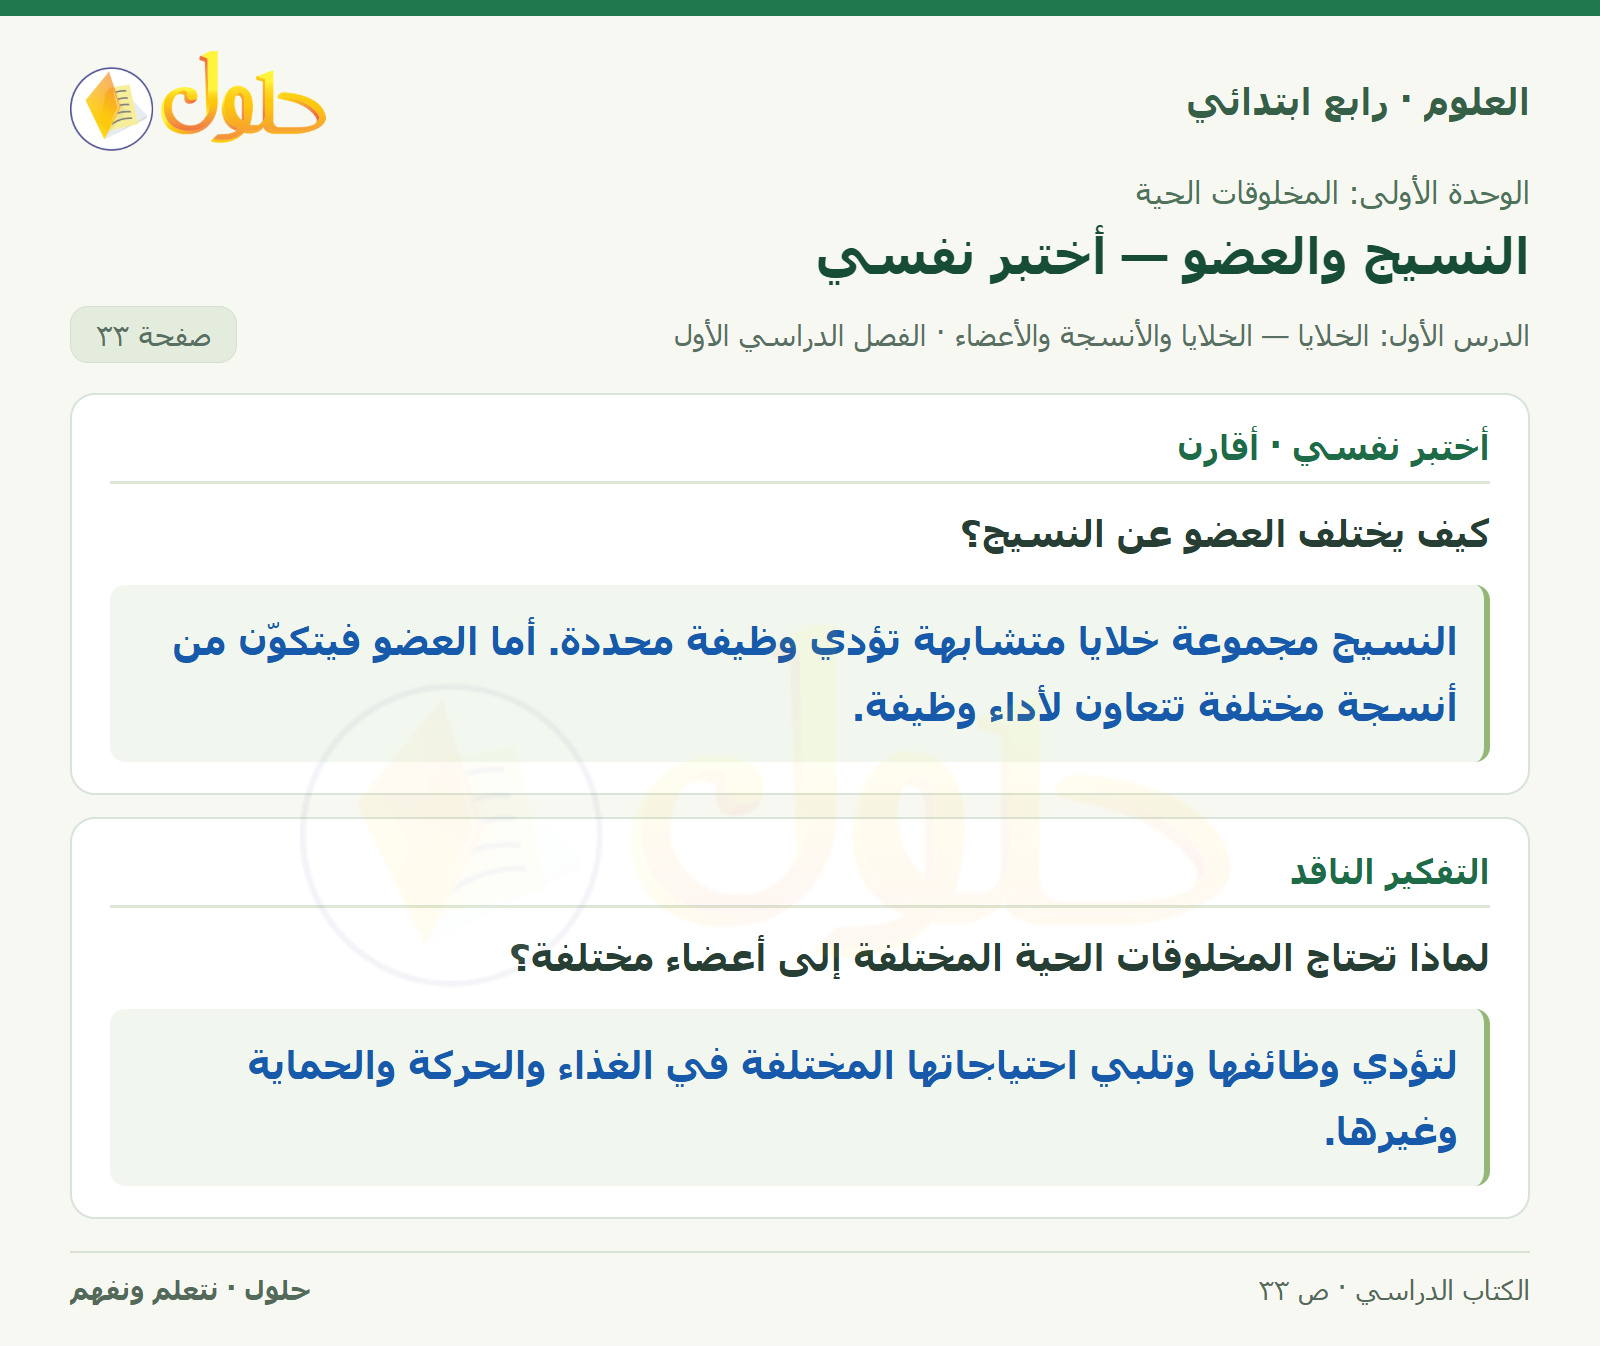This screenshot has height=1346, width=1600.
Task: Click the title النسيج والعضو — أختبر نفسي
Action: [x=1173, y=256]
